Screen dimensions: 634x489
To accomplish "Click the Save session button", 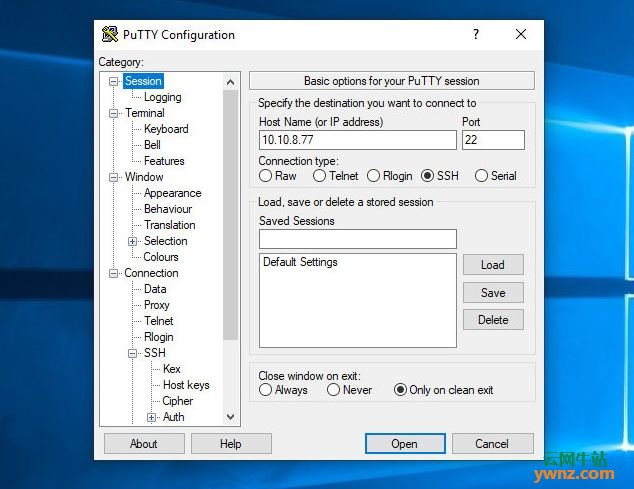I will point(493,292).
